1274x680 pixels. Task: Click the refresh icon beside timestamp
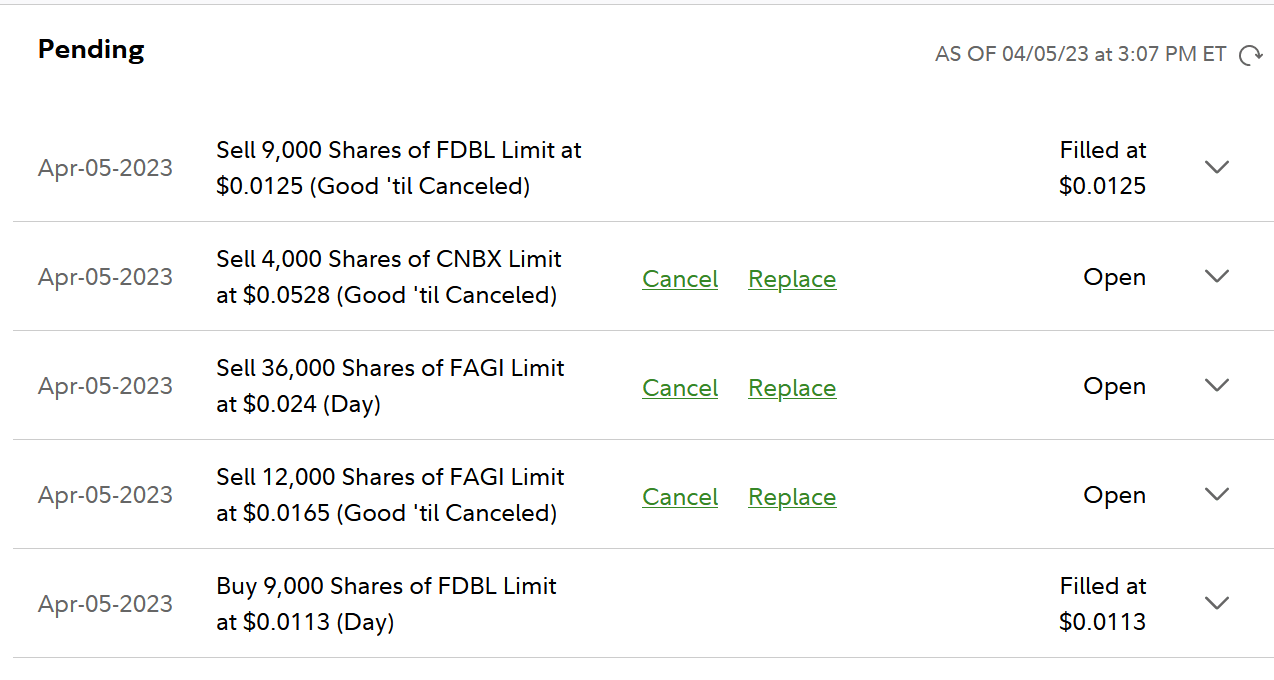[1250, 55]
